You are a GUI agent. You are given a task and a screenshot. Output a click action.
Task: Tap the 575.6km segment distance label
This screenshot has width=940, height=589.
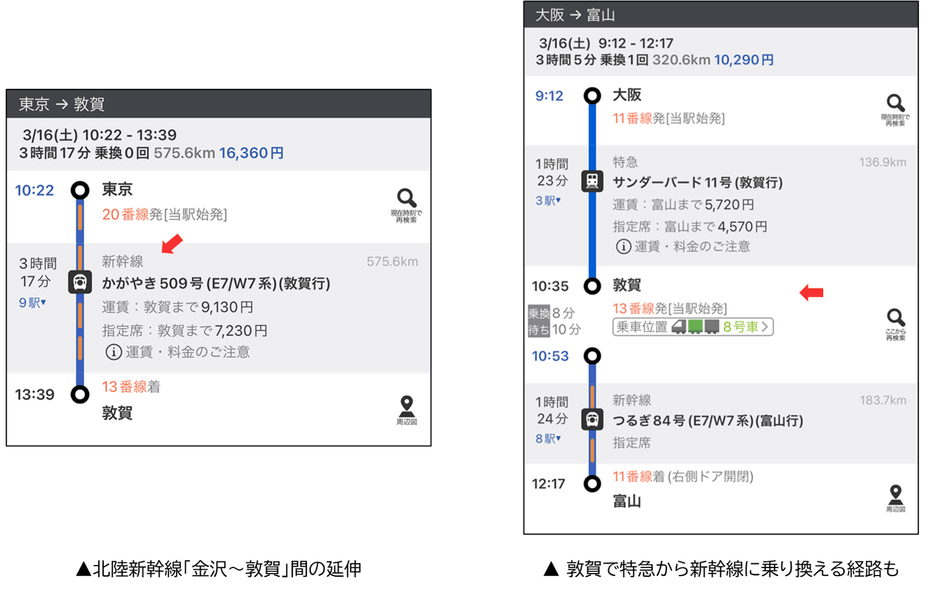393,261
